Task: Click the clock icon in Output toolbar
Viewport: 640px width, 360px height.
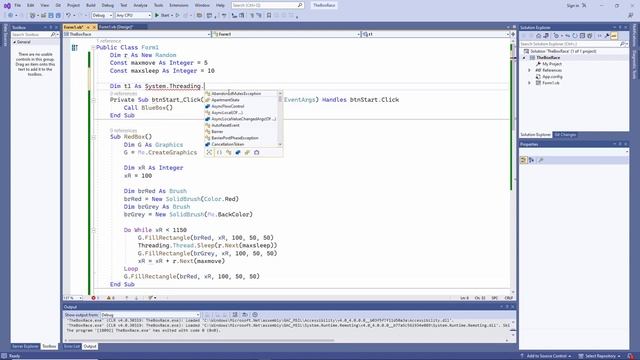Action: coord(255,315)
